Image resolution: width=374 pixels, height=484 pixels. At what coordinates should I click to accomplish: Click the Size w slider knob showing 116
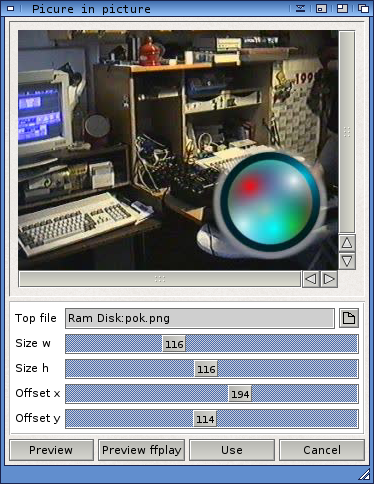pyautogui.click(x=174, y=344)
